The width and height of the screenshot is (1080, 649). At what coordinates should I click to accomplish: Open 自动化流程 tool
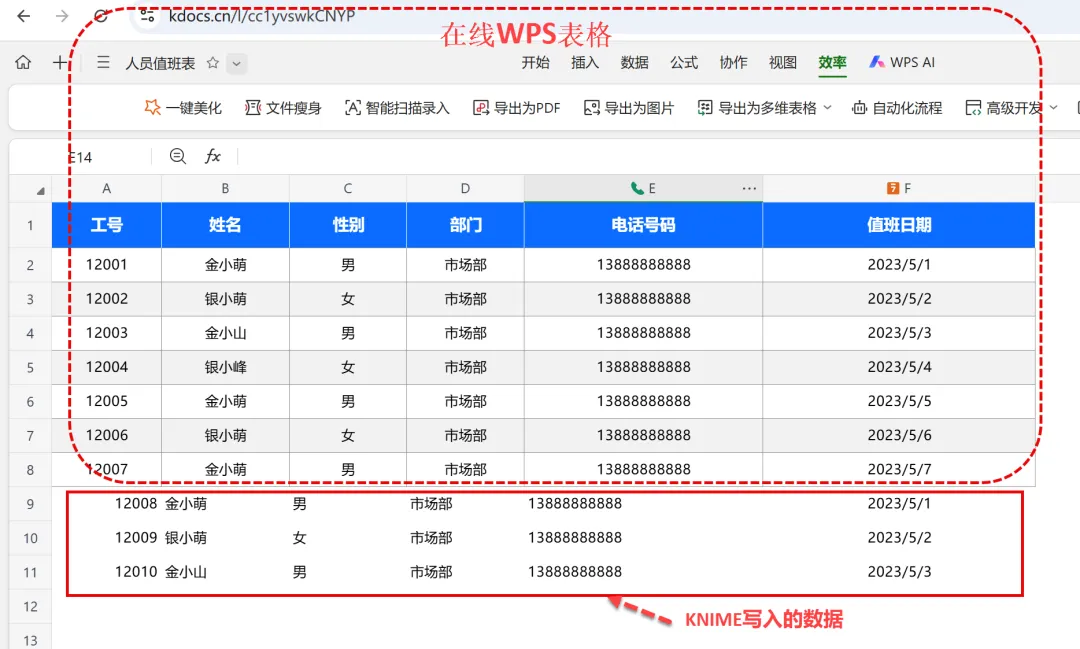coord(897,107)
